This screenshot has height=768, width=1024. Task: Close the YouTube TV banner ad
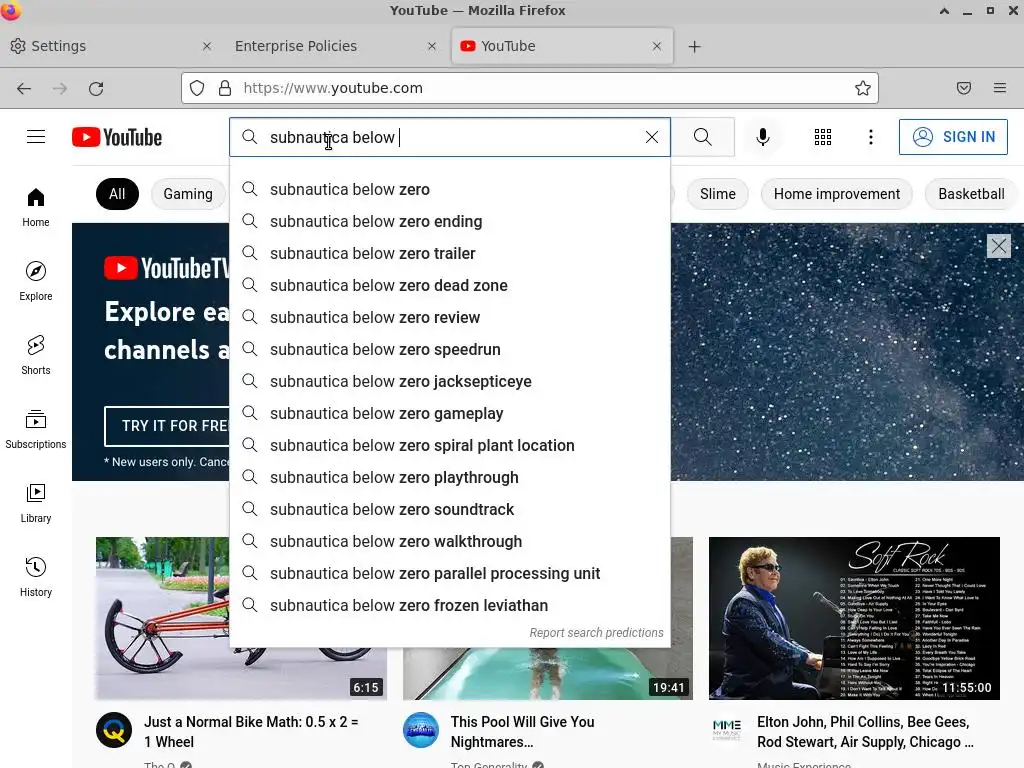point(999,246)
